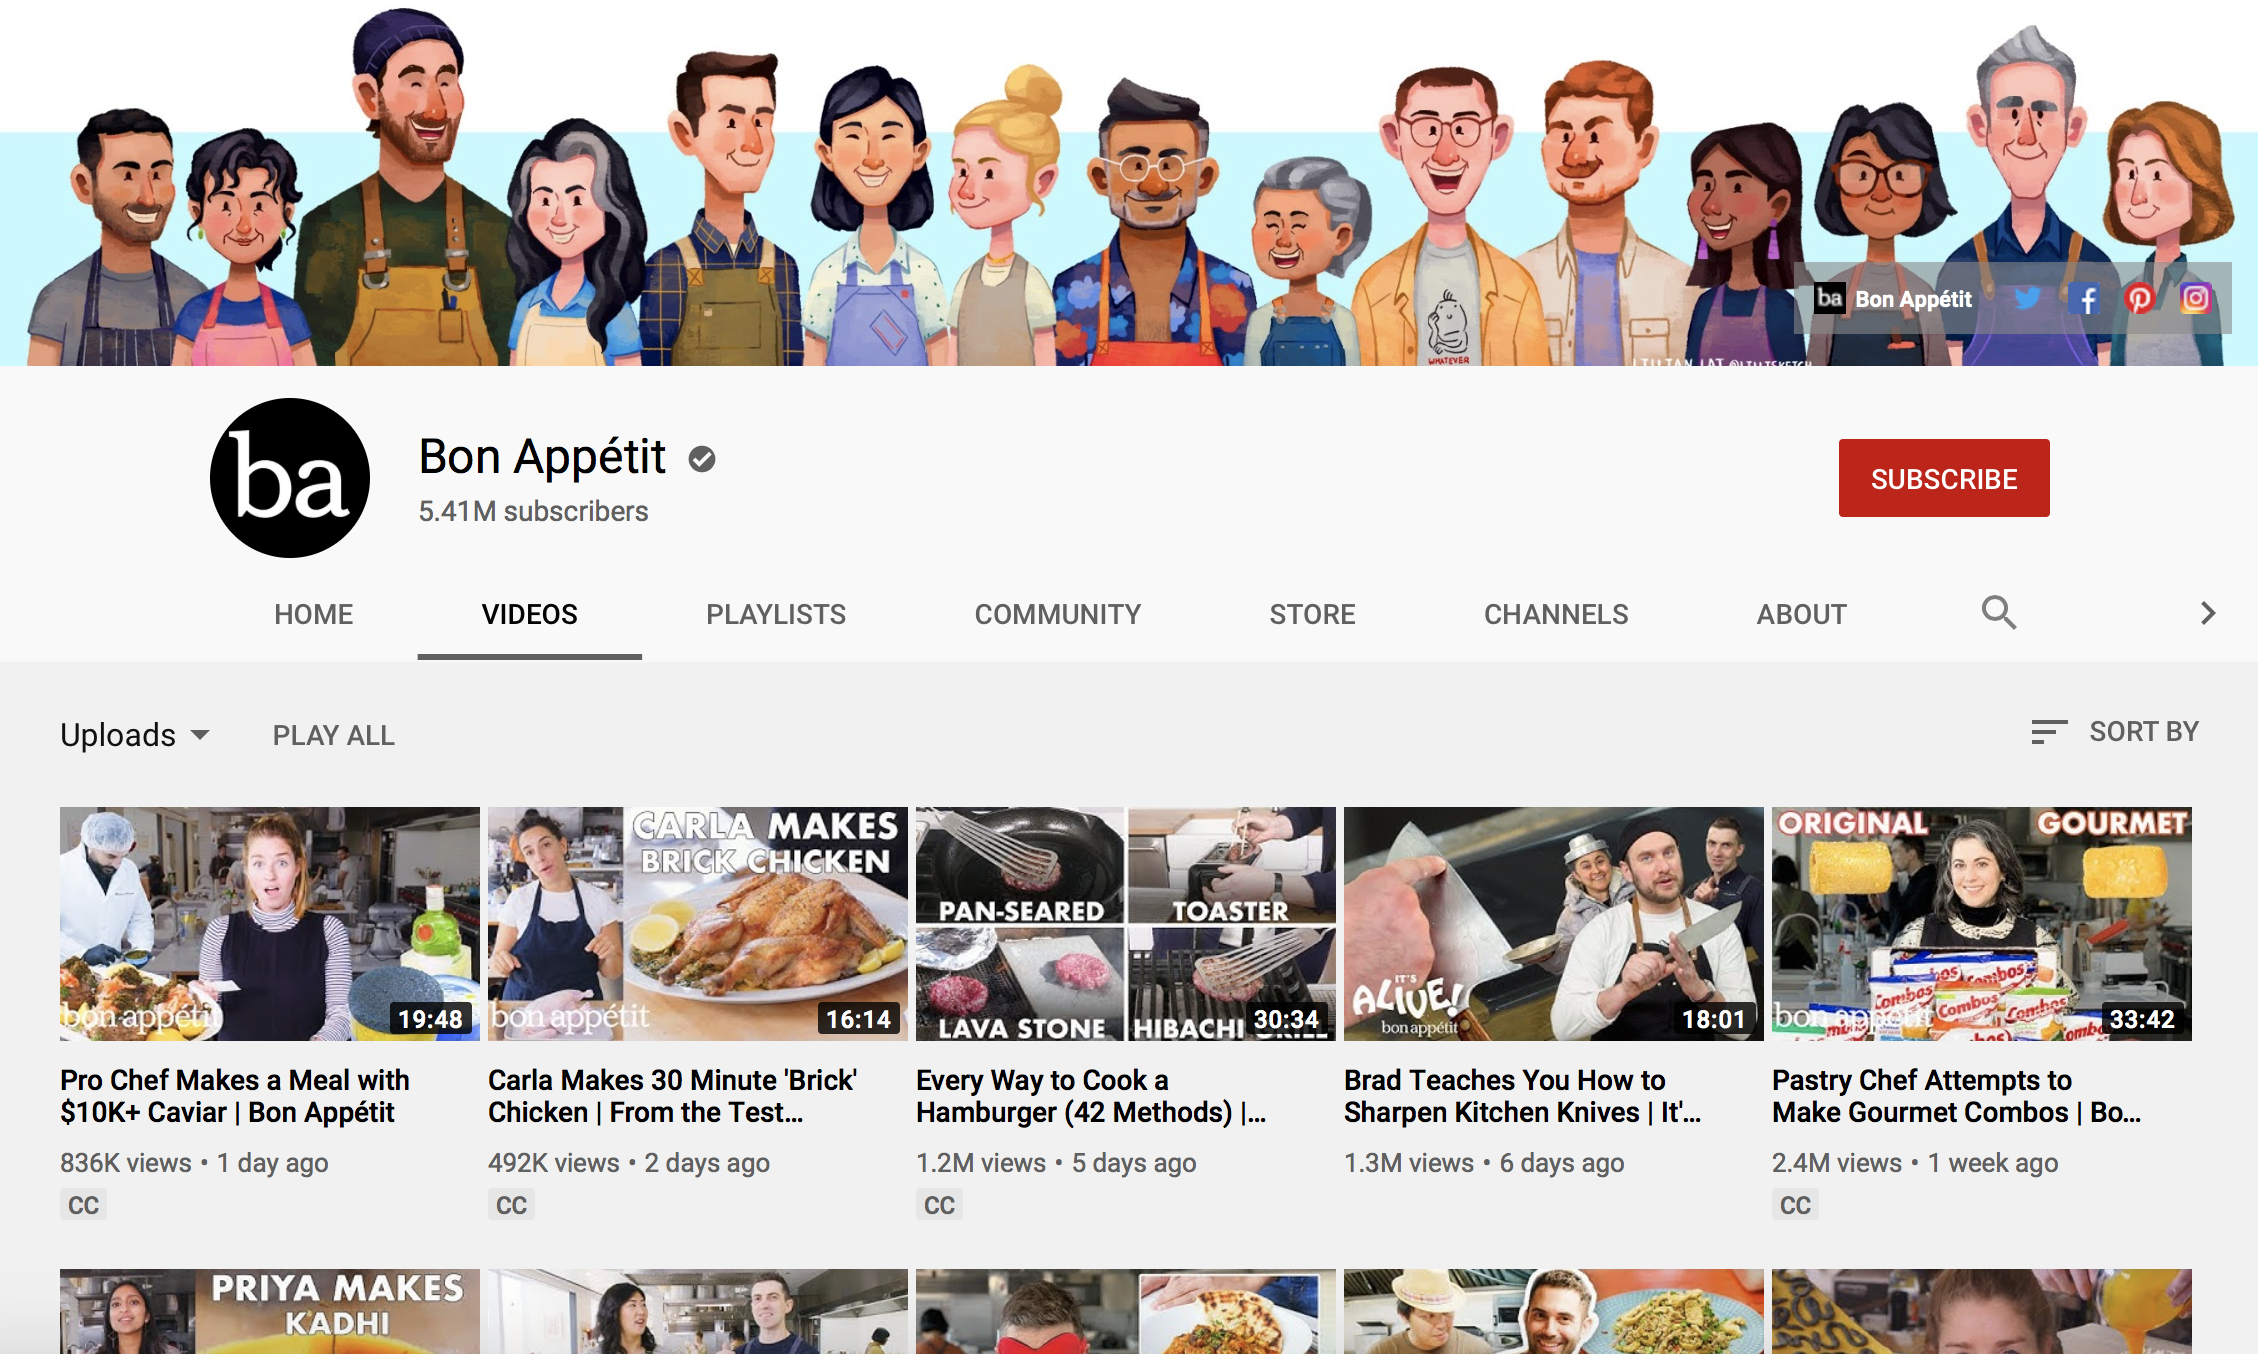Click the 33:42 duration badge
The image size is (2258, 1354).
pos(2142,1019)
